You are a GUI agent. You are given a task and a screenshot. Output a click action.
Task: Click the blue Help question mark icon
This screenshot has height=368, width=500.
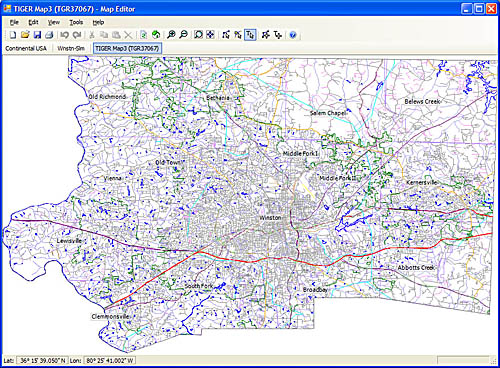click(293, 35)
